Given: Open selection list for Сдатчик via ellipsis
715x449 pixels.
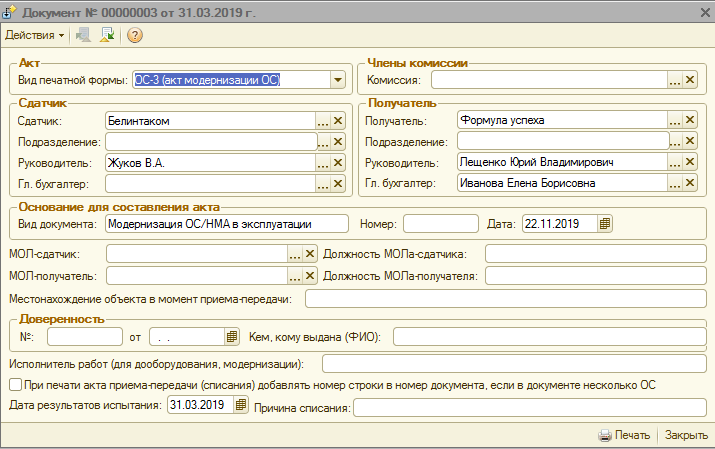Looking at the screenshot, I should point(323,121).
